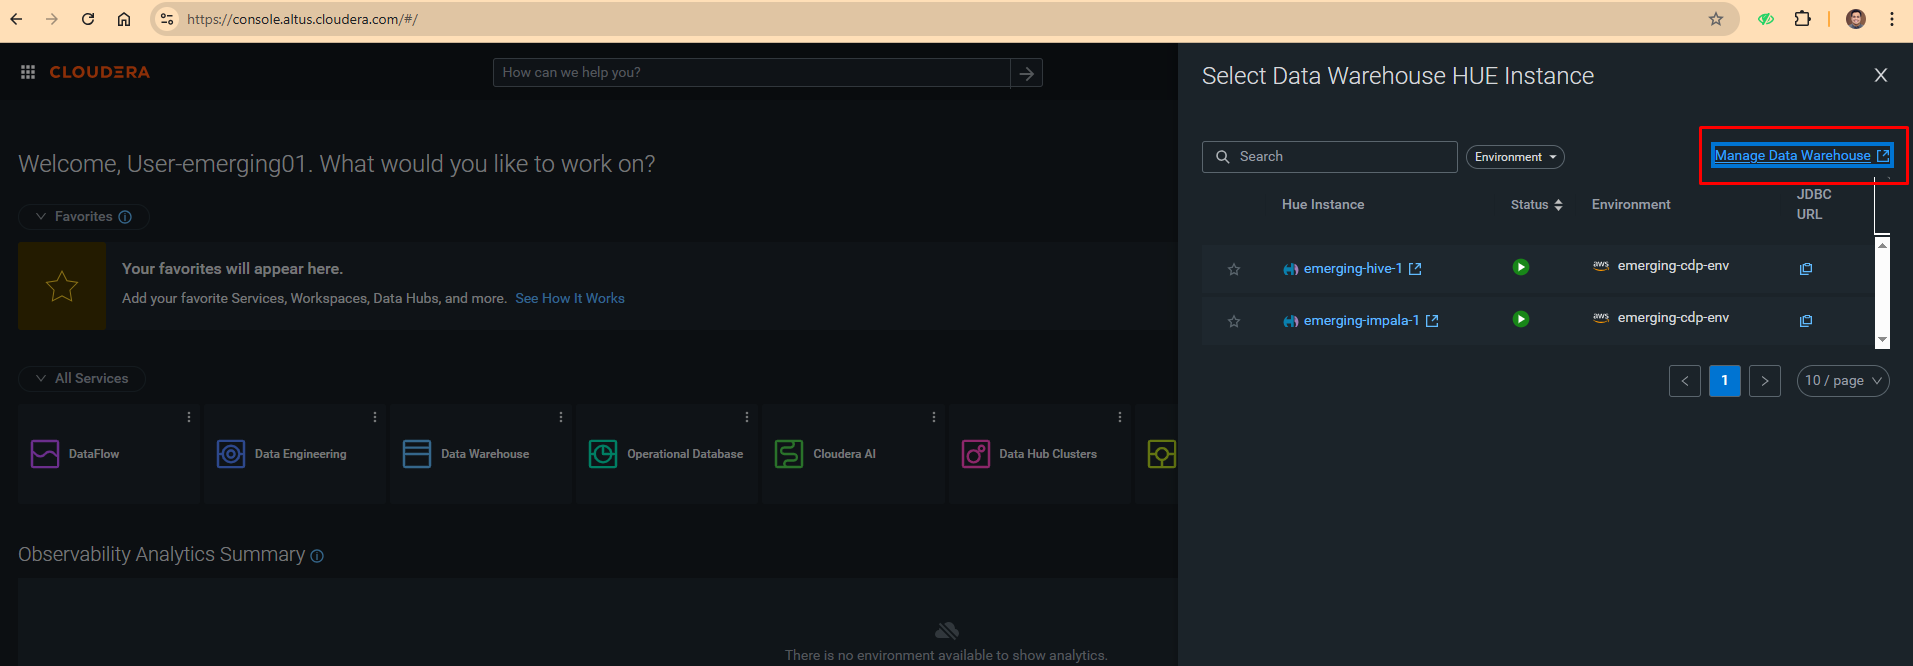Image resolution: width=1913 pixels, height=666 pixels.
Task: Open the Operational Database service tile
Action: tap(667, 454)
